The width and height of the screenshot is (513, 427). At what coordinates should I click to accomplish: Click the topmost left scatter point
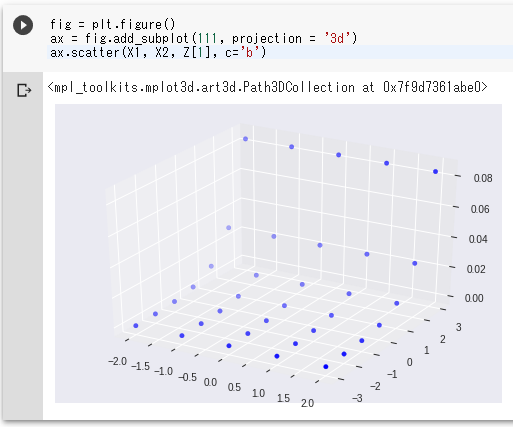[245, 139]
